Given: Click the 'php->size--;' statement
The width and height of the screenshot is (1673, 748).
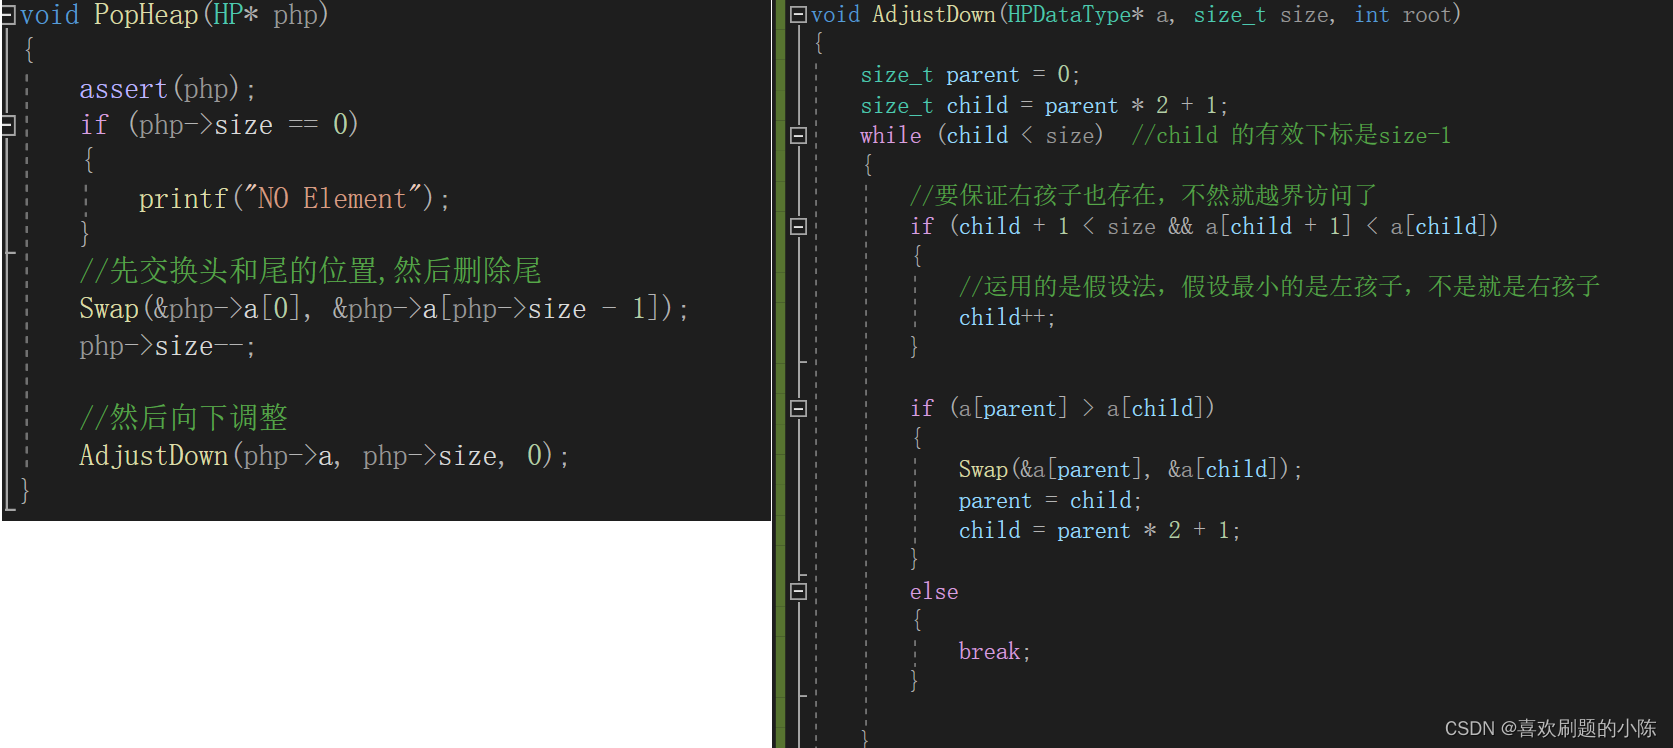Looking at the screenshot, I should [167, 346].
